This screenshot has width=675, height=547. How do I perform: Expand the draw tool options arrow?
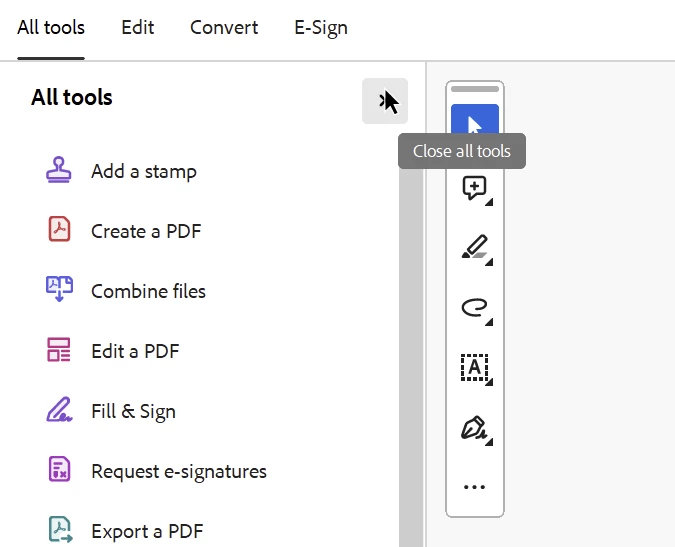[489, 322]
